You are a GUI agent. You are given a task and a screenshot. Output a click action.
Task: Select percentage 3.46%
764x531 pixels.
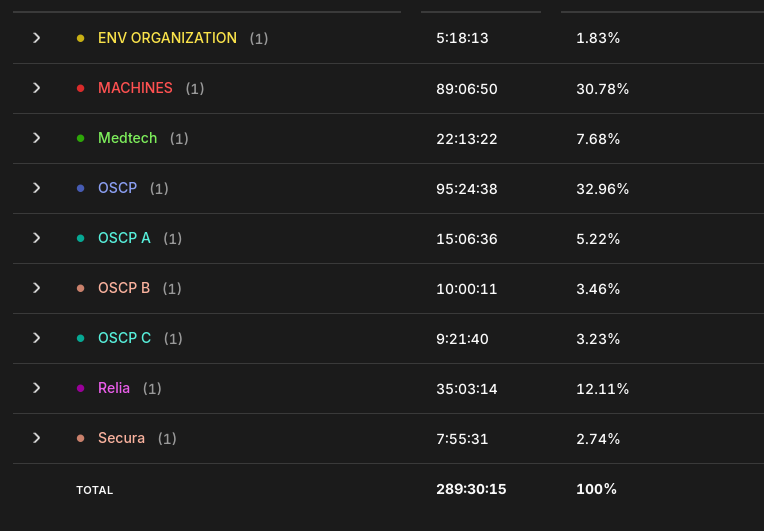(598, 289)
